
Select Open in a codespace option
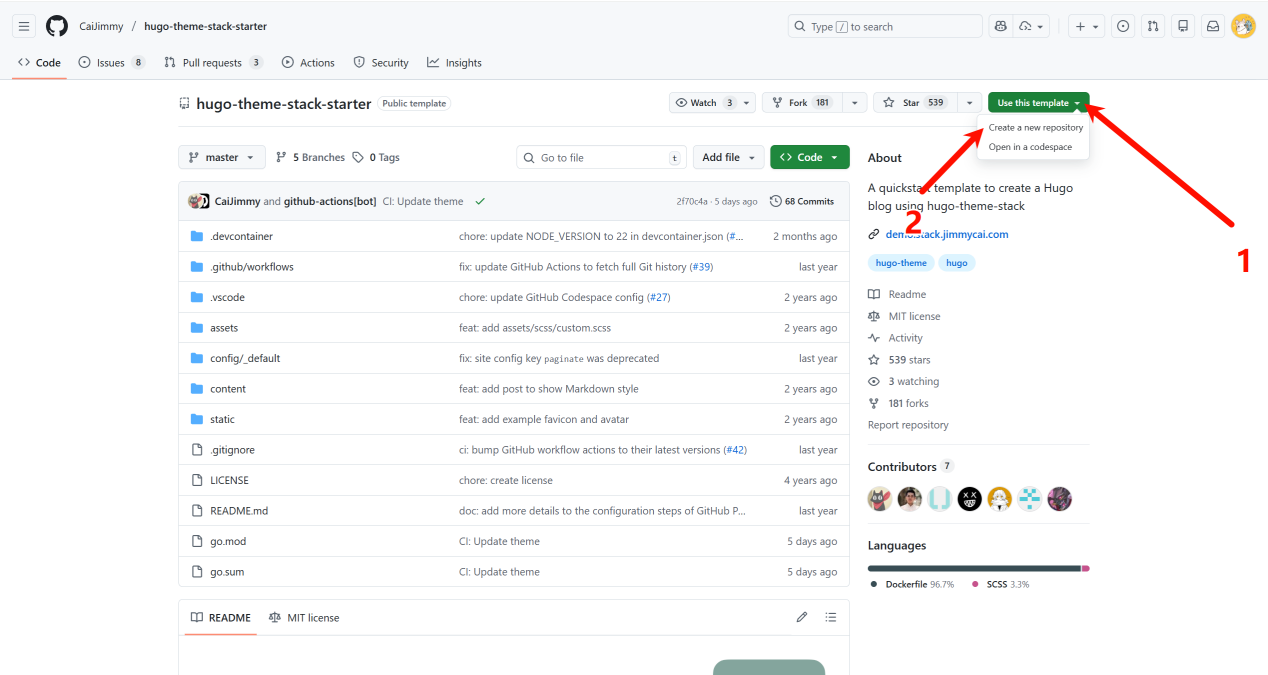(x=1030, y=147)
